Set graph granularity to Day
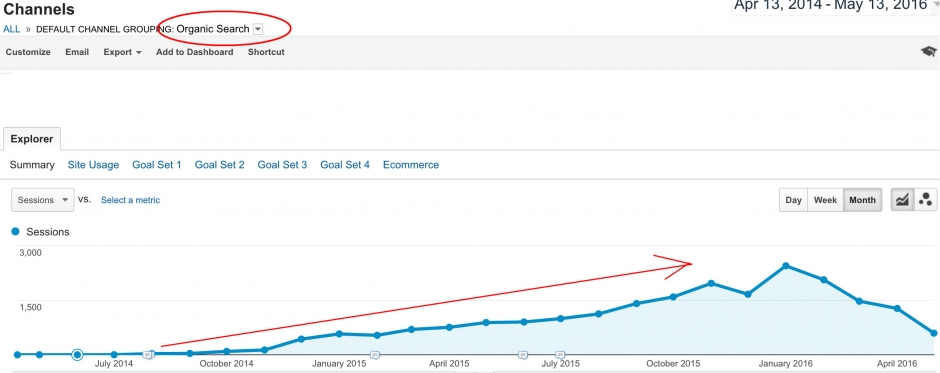Image resolution: width=940 pixels, height=373 pixels. (793, 200)
